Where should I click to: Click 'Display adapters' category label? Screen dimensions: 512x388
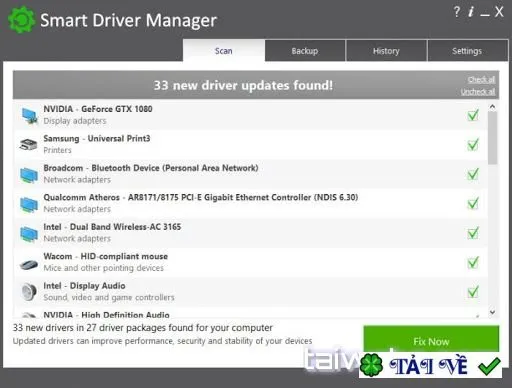click(75, 121)
